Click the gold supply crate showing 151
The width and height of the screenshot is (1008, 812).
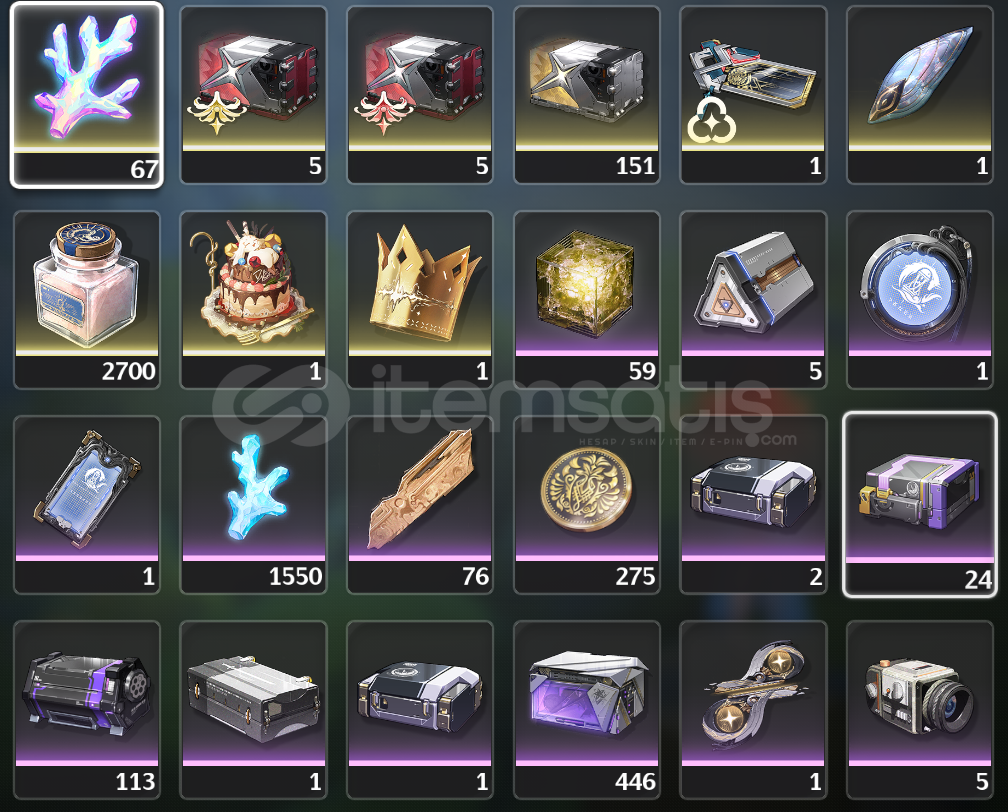pyautogui.click(x=587, y=95)
